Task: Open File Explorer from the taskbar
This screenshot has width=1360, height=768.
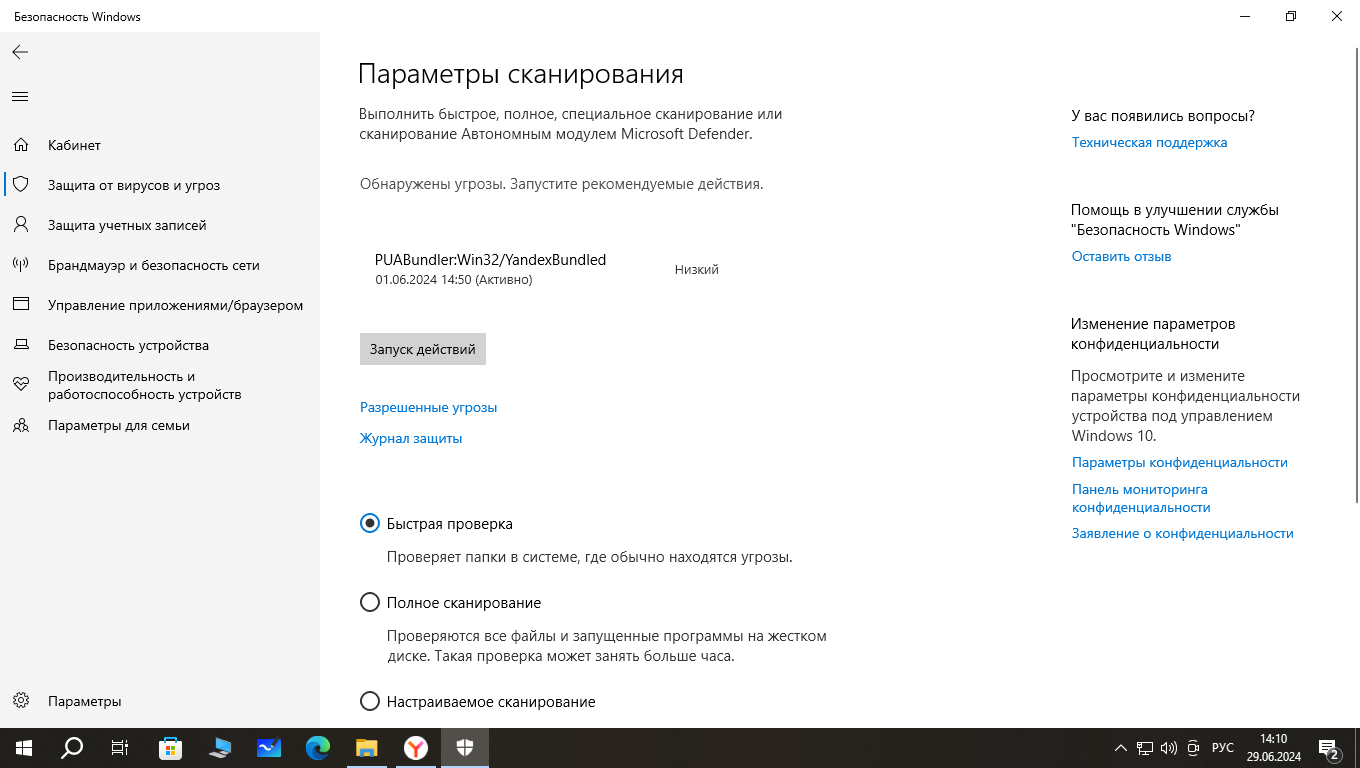Action: coord(367,748)
